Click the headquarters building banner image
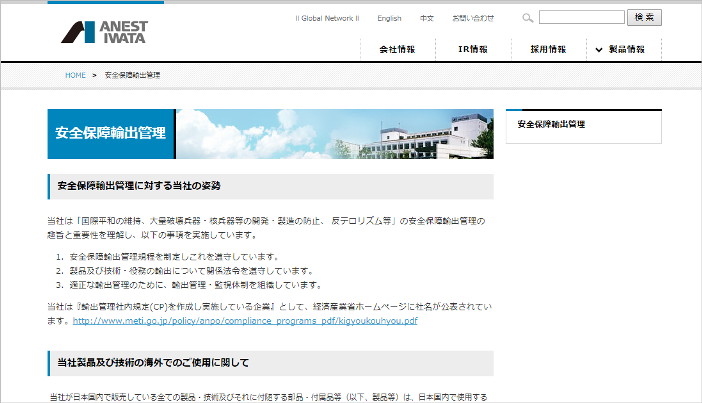Image resolution: width=702 pixels, height=403 pixels. tap(335, 134)
